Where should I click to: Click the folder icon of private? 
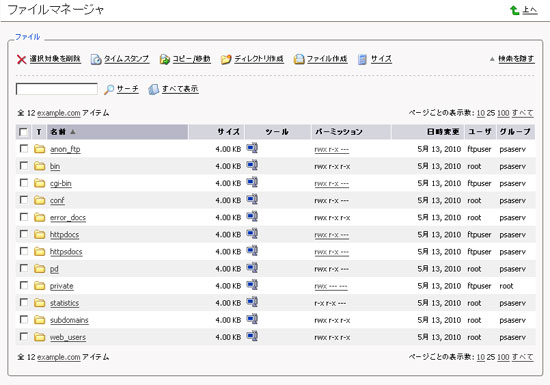tap(40, 286)
